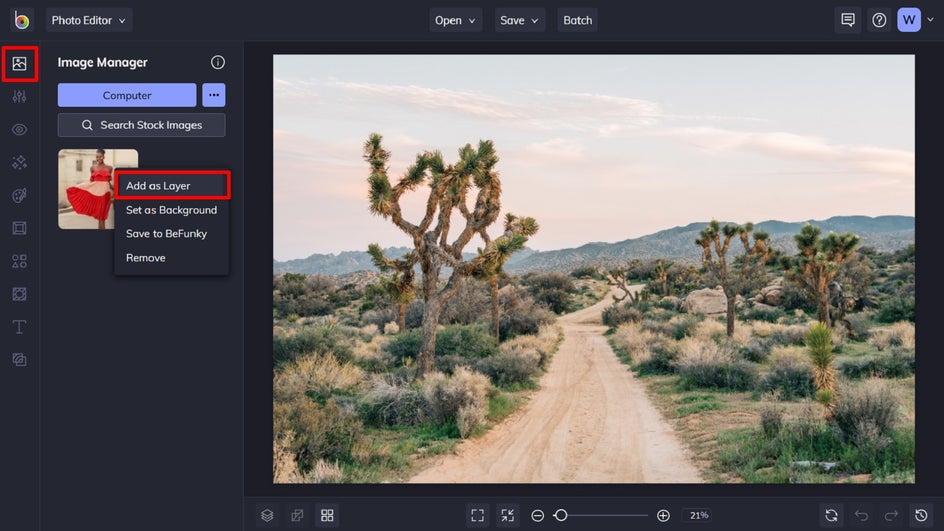944x531 pixels.
Task: Click Search Stock Images
Action: (141, 125)
